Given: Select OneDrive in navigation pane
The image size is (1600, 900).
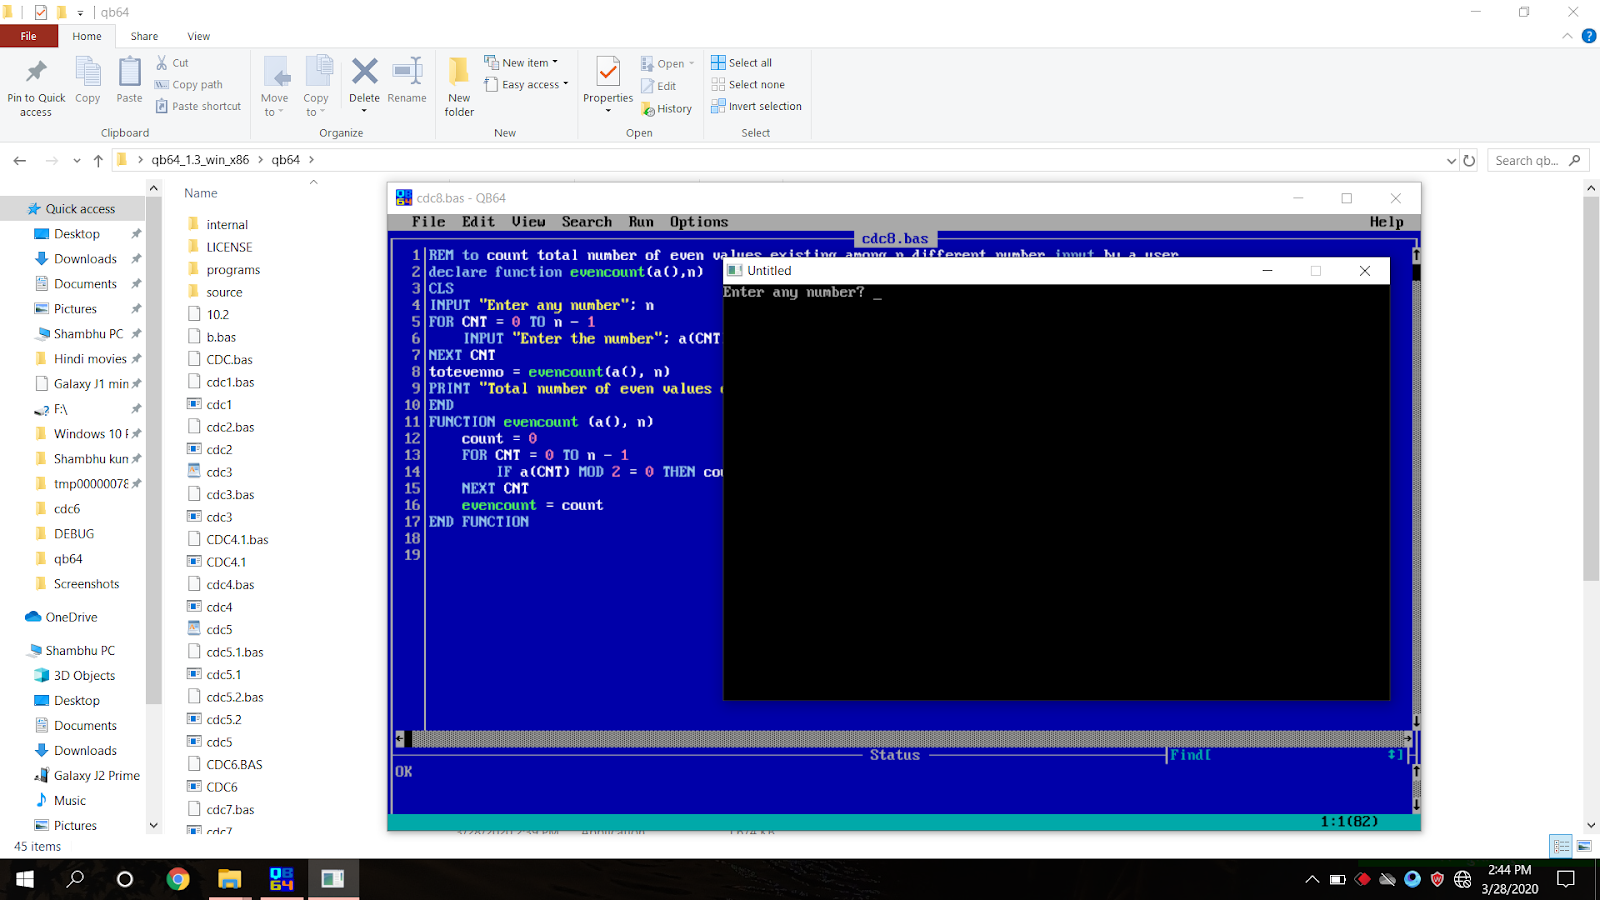Looking at the screenshot, I should tap(72, 617).
